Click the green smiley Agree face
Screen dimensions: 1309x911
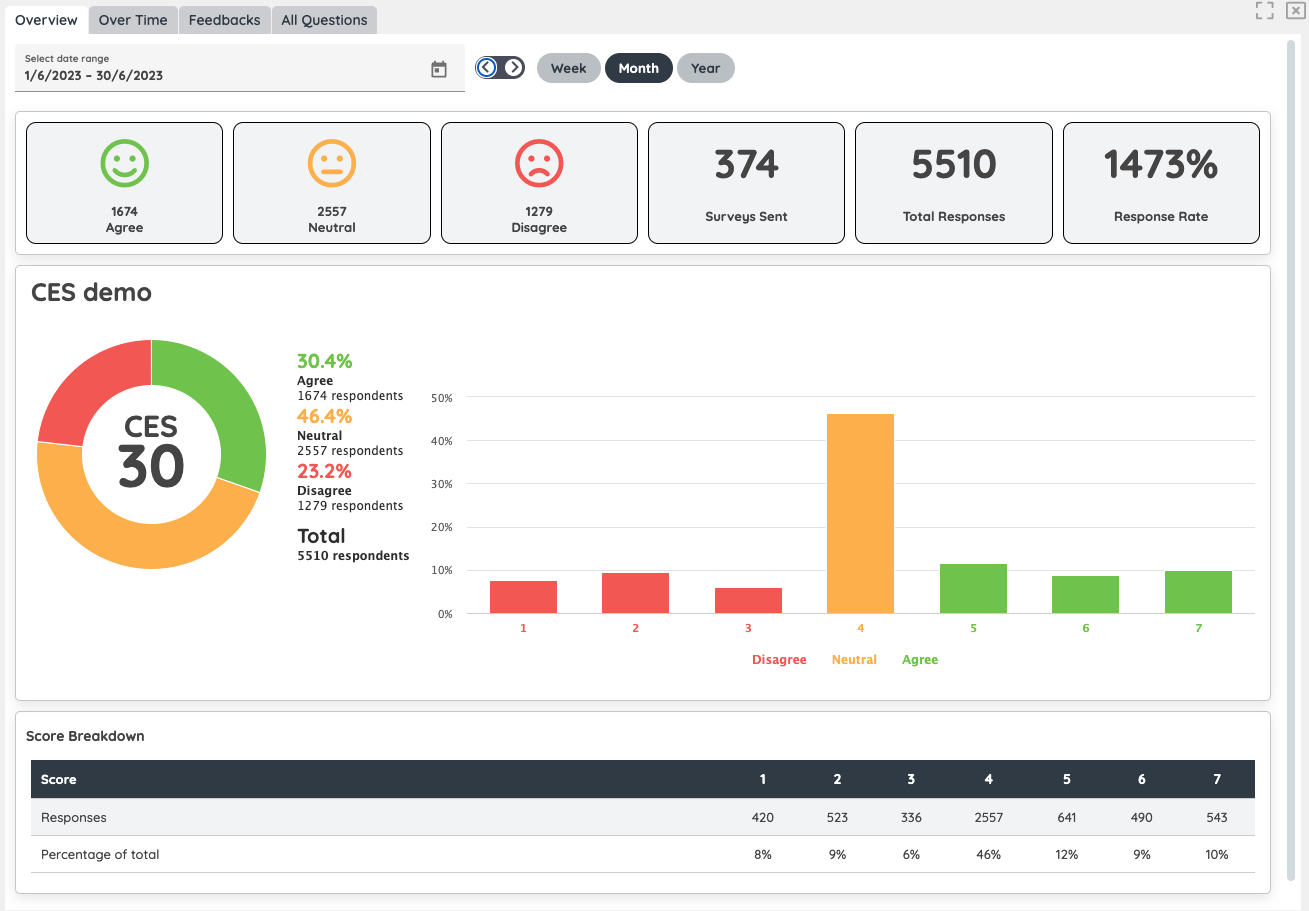tap(124, 163)
